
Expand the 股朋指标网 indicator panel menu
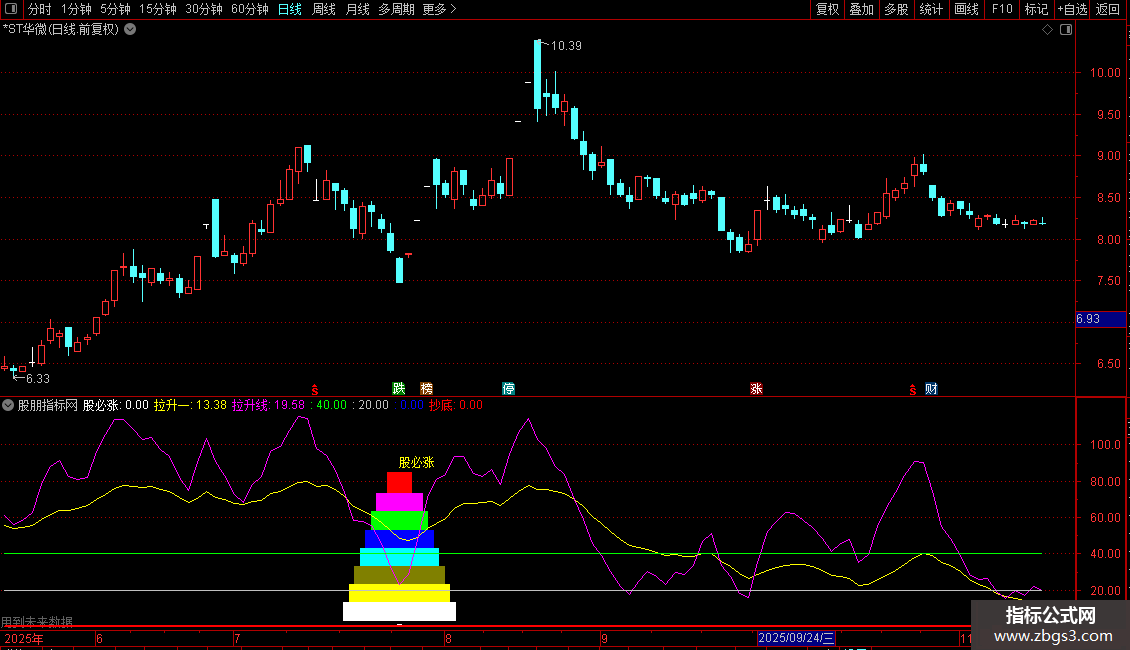(x=9, y=406)
